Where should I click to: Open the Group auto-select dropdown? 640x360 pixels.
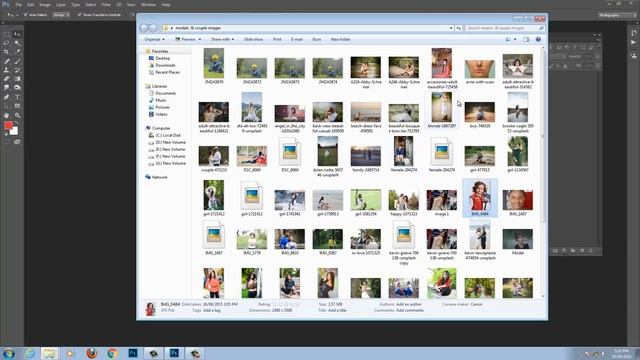61,15
